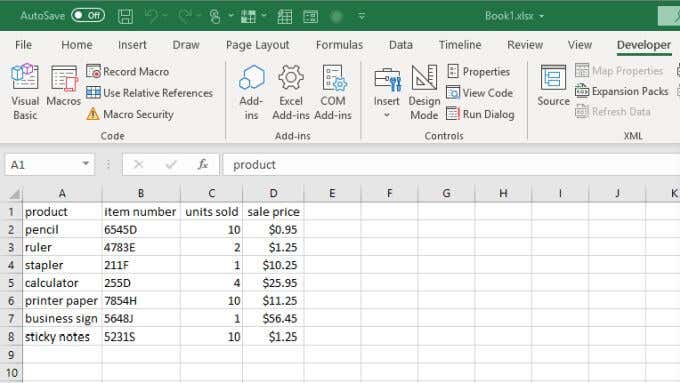
Task: Expand the Name Box dropdown arrow
Action: pos(85,164)
